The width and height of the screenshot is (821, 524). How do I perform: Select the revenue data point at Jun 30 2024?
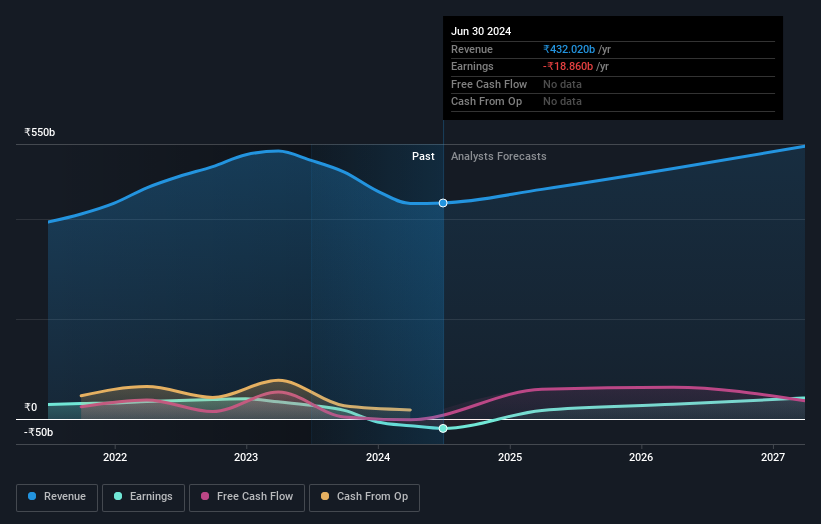coord(443,203)
